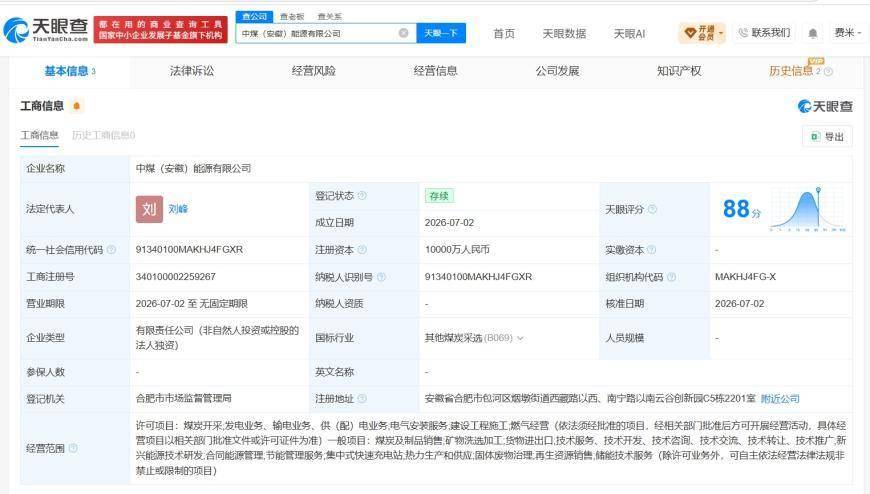This screenshot has height=494, width=870.
Task: Click the Tianyancha watermark logo on the right
Action: tap(825, 106)
